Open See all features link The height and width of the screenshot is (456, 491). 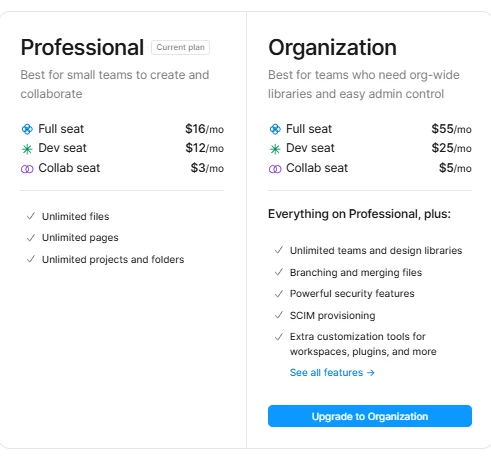[x=332, y=372]
